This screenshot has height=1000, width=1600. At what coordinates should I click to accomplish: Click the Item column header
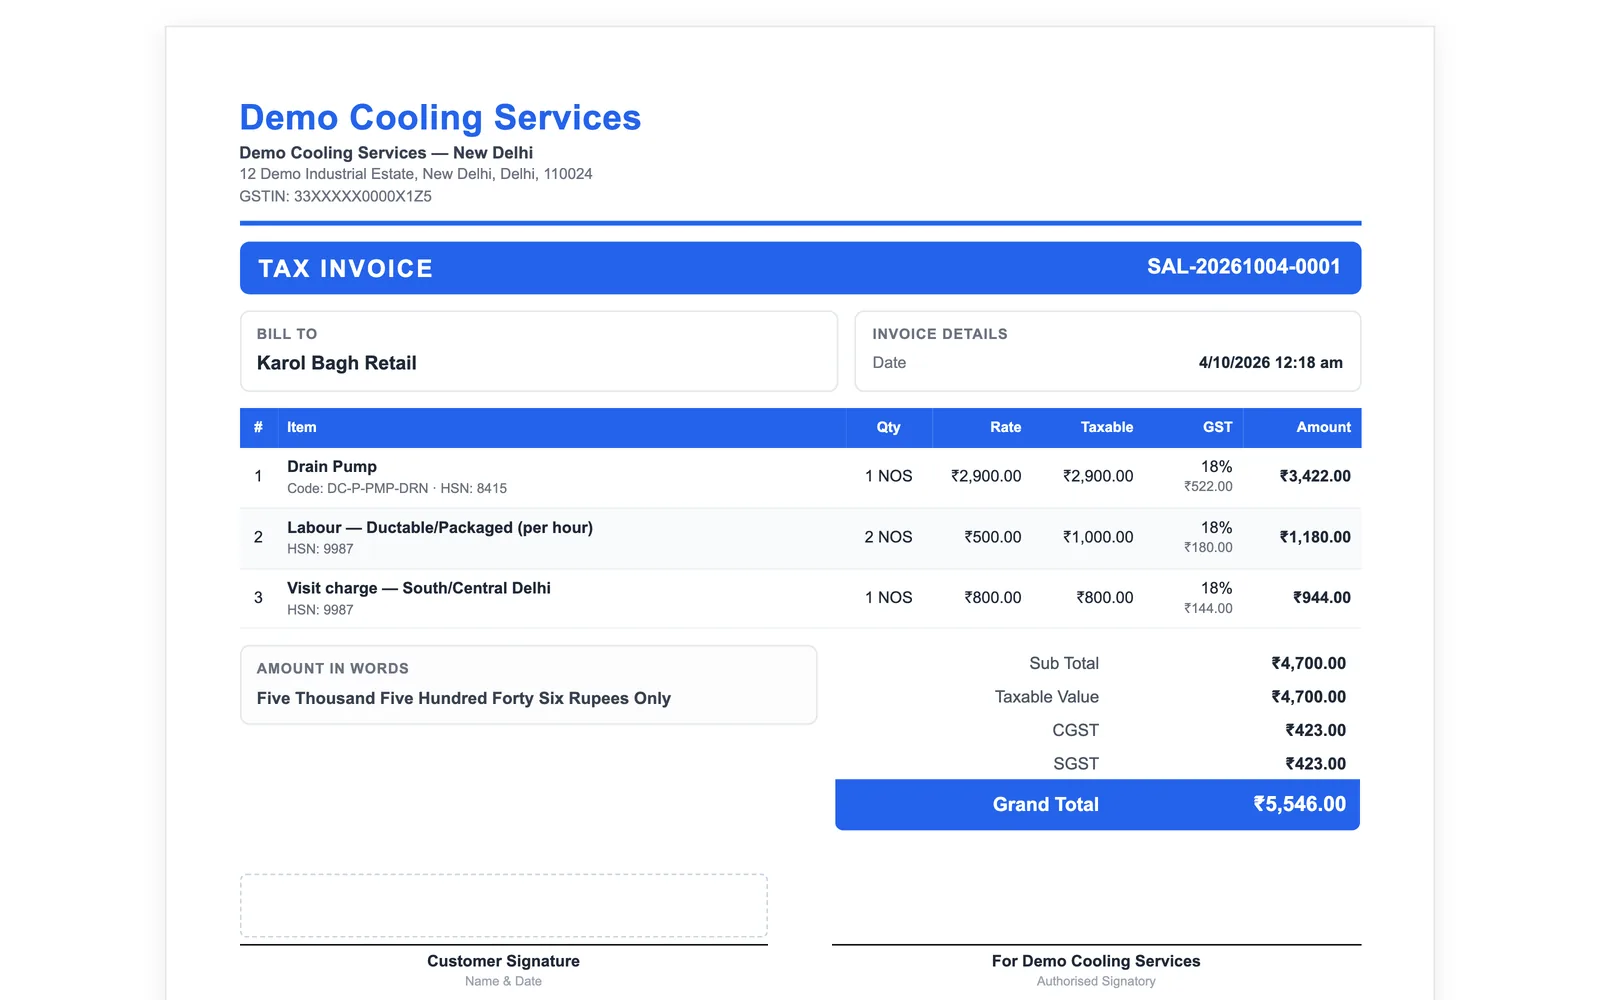click(x=302, y=427)
